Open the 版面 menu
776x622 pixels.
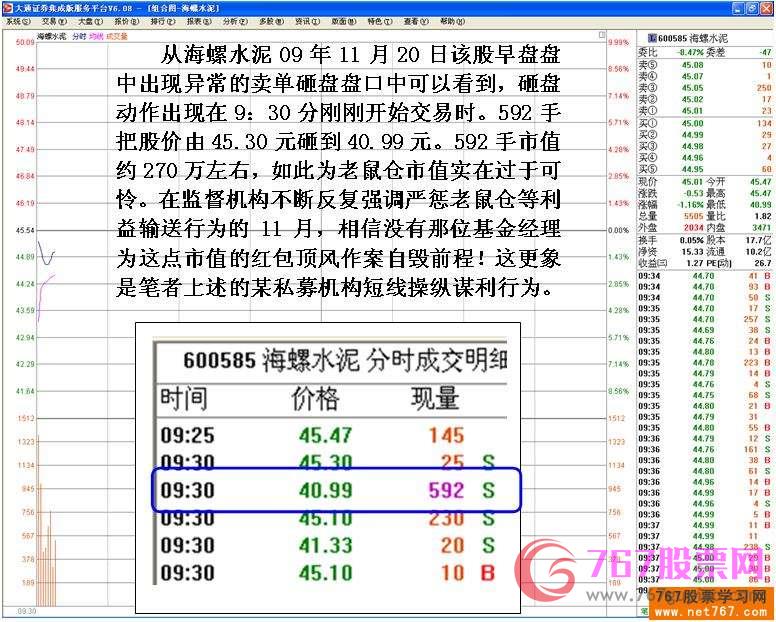tap(343, 22)
